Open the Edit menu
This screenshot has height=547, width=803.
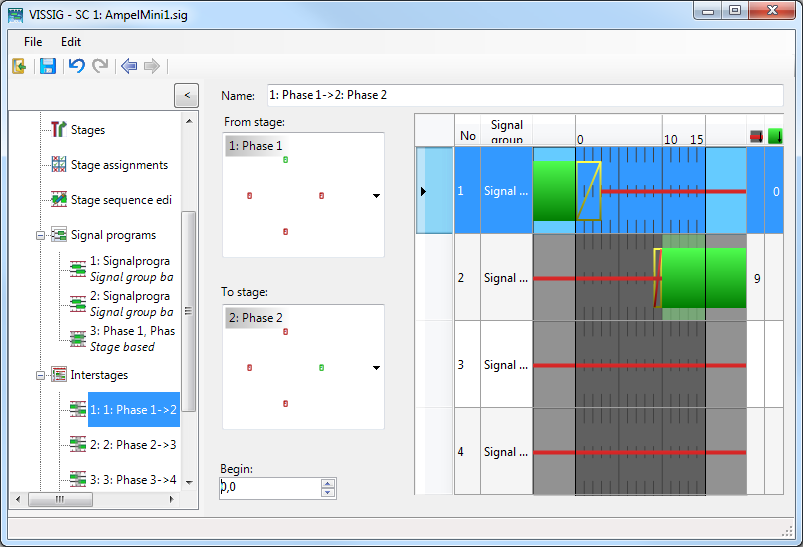point(71,42)
